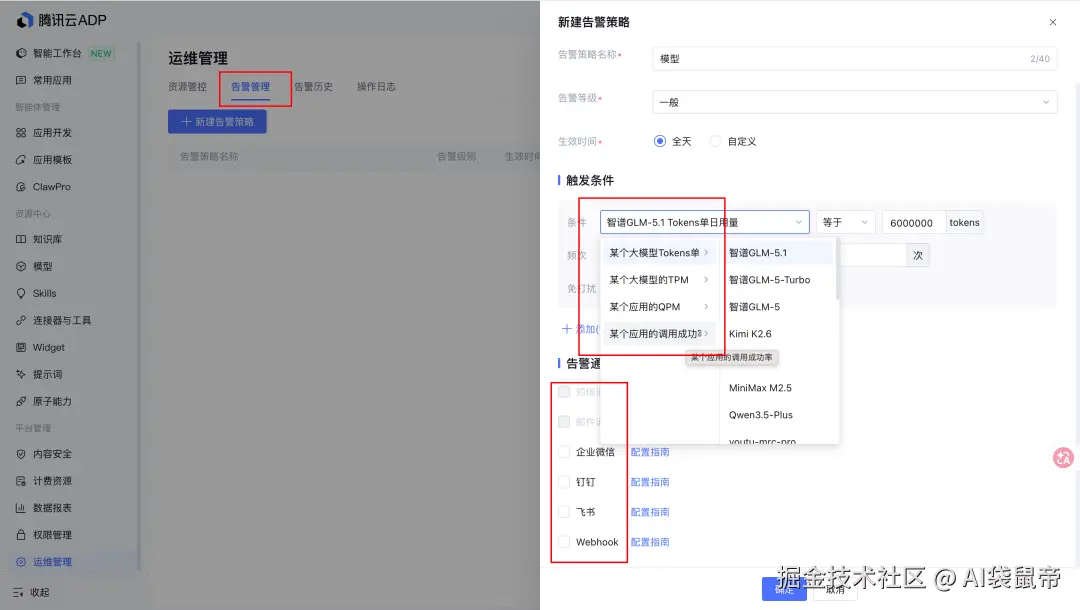Expand 某个大模型Tokens单 submenu

click(659, 253)
